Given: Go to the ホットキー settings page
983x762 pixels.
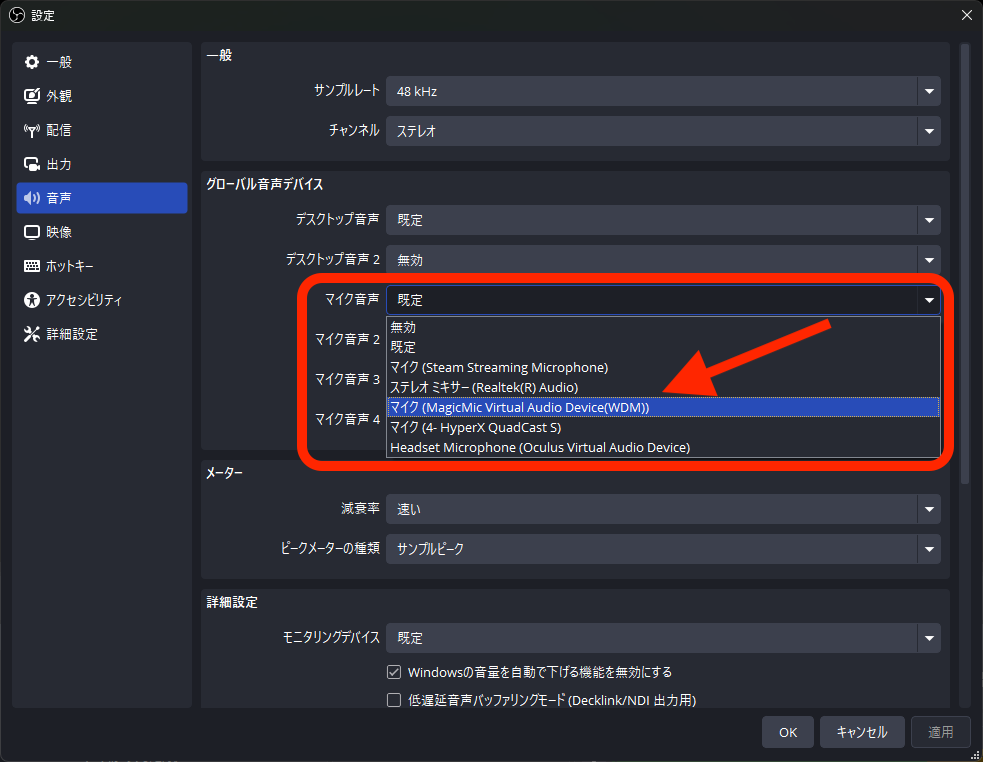Looking at the screenshot, I should [102, 266].
